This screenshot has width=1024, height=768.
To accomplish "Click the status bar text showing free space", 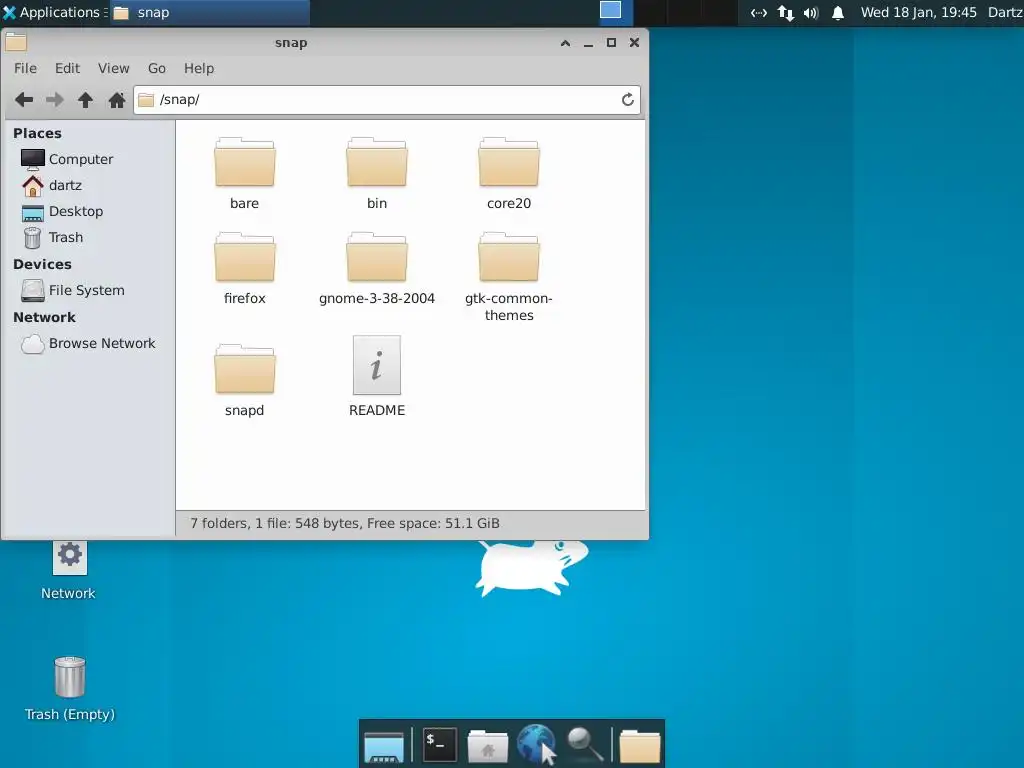I will click(345, 523).
